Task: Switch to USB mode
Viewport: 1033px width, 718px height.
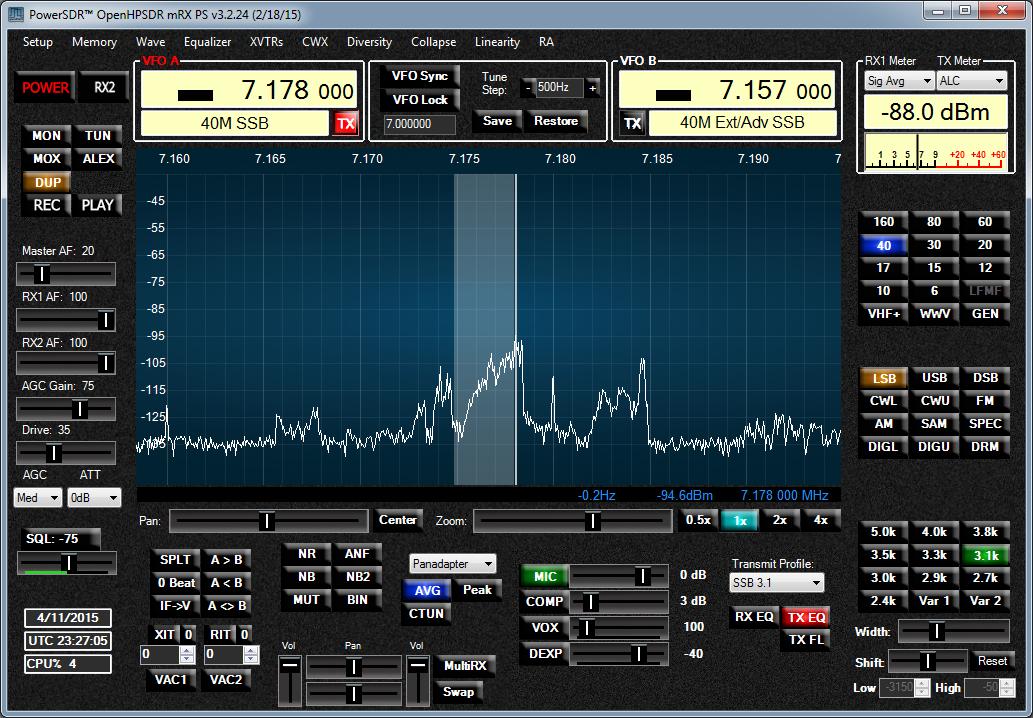Action: 934,378
